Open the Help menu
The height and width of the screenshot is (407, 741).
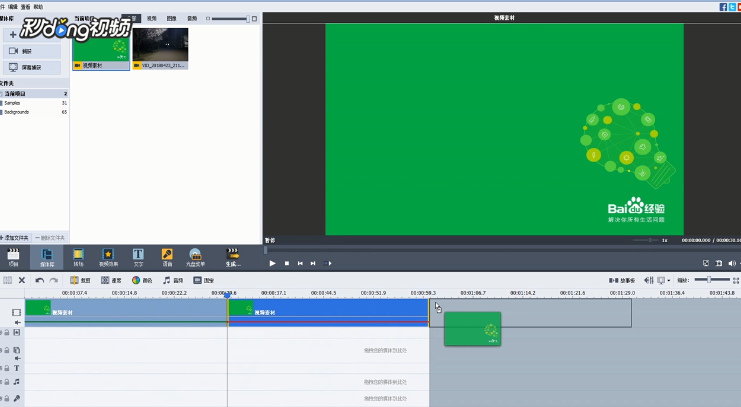coord(38,7)
